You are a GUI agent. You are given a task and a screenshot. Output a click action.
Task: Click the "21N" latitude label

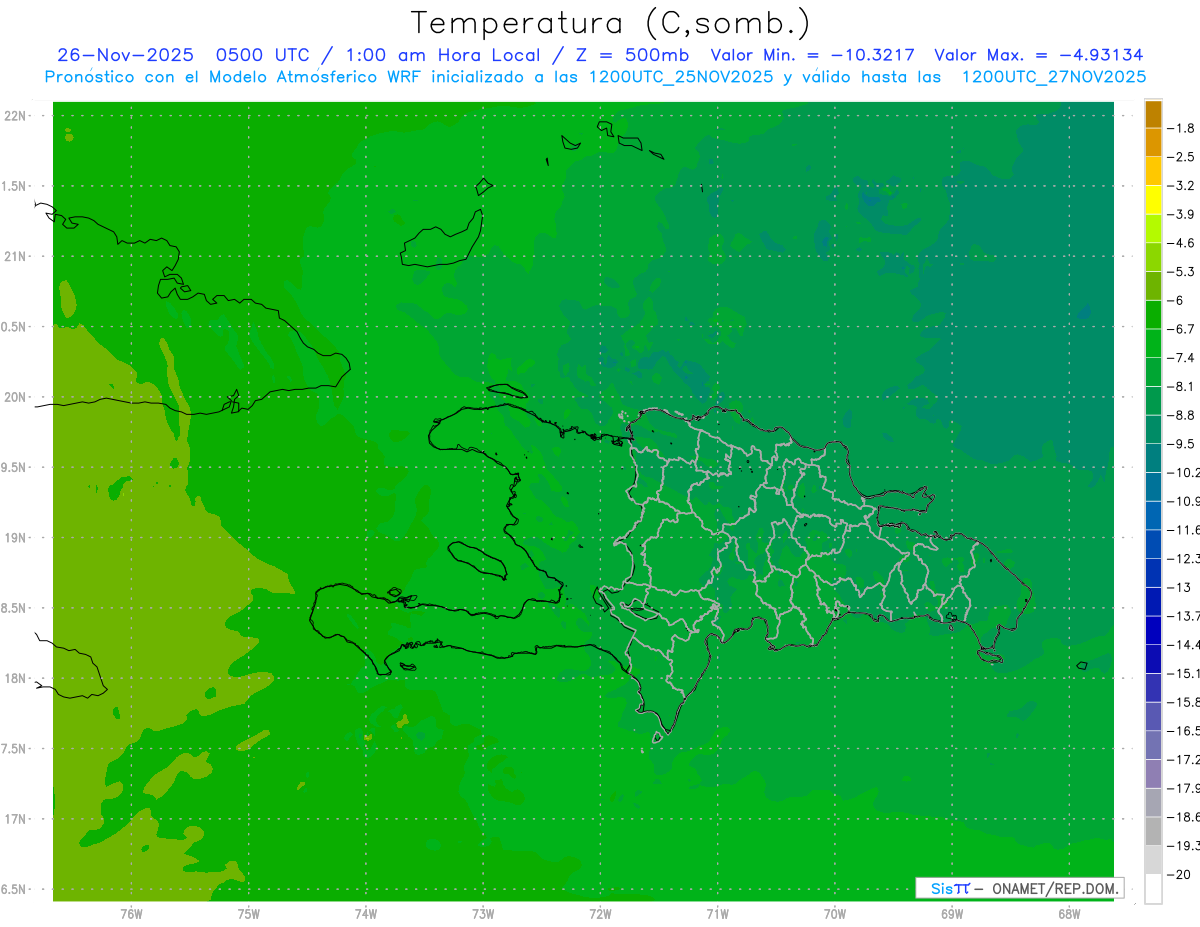click(x=15, y=257)
